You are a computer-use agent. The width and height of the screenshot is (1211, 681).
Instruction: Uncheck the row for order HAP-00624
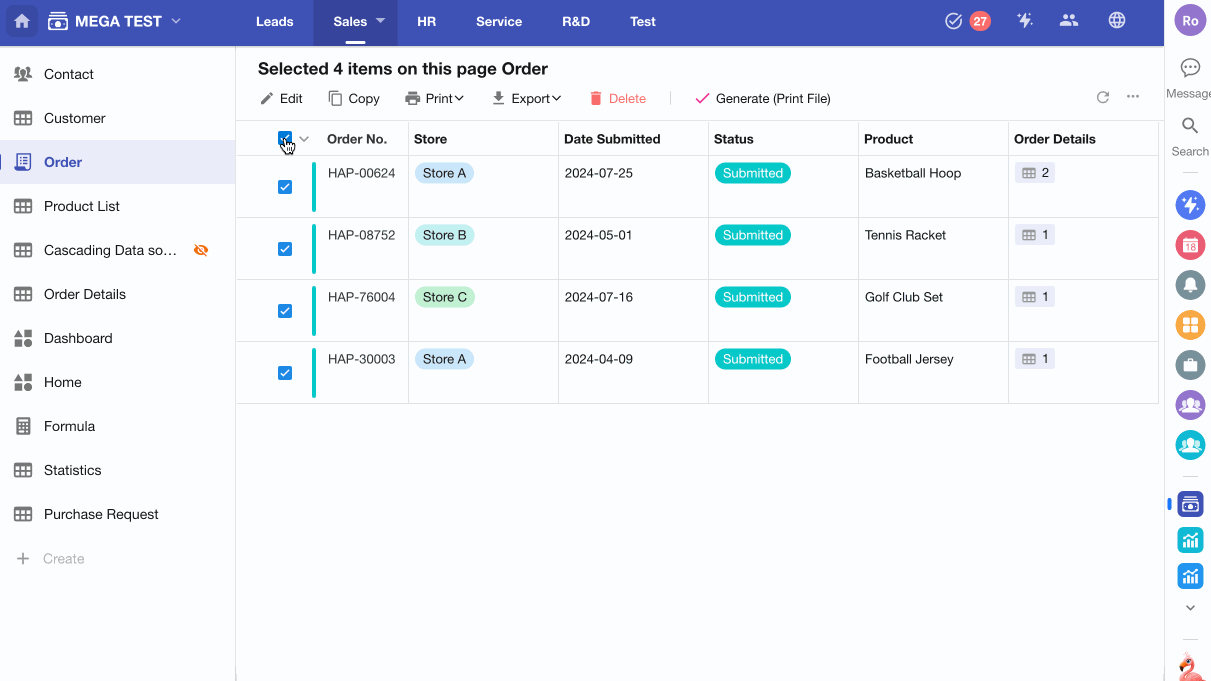click(x=285, y=187)
